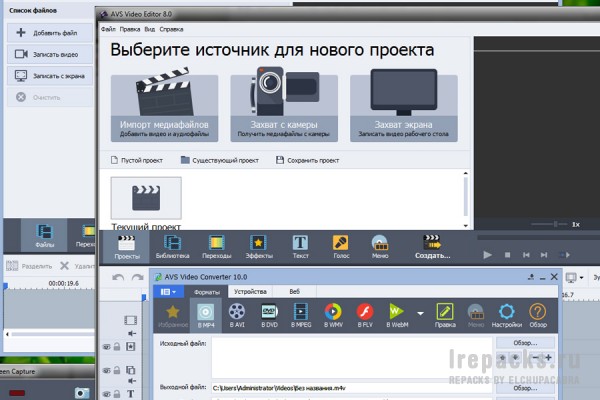
Task: Click redo arrow on timeline toolbar
Action: coord(137,277)
